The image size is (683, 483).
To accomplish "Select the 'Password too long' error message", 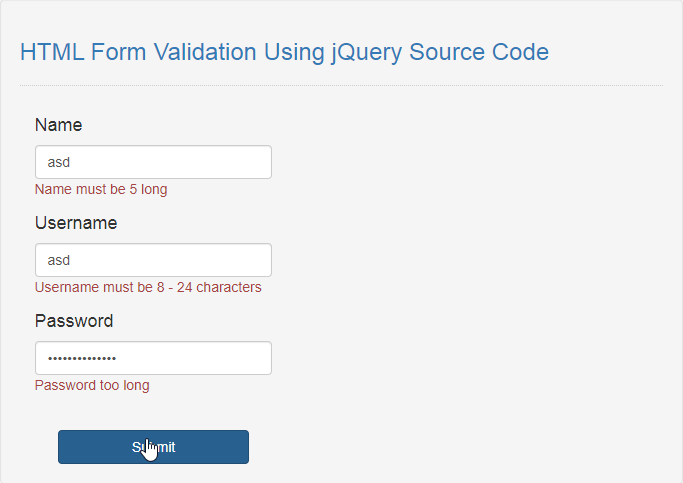I will tap(92, 385).
